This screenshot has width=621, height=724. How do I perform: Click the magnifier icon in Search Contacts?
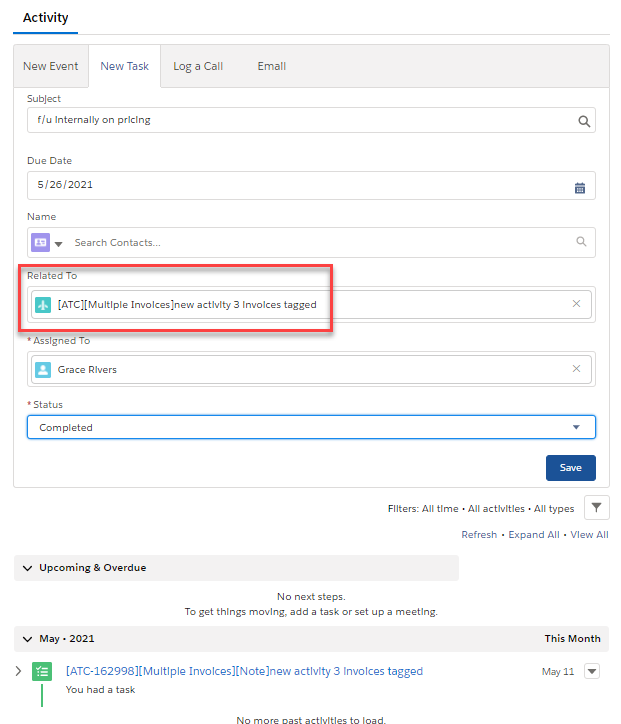(x=582, y=242)
